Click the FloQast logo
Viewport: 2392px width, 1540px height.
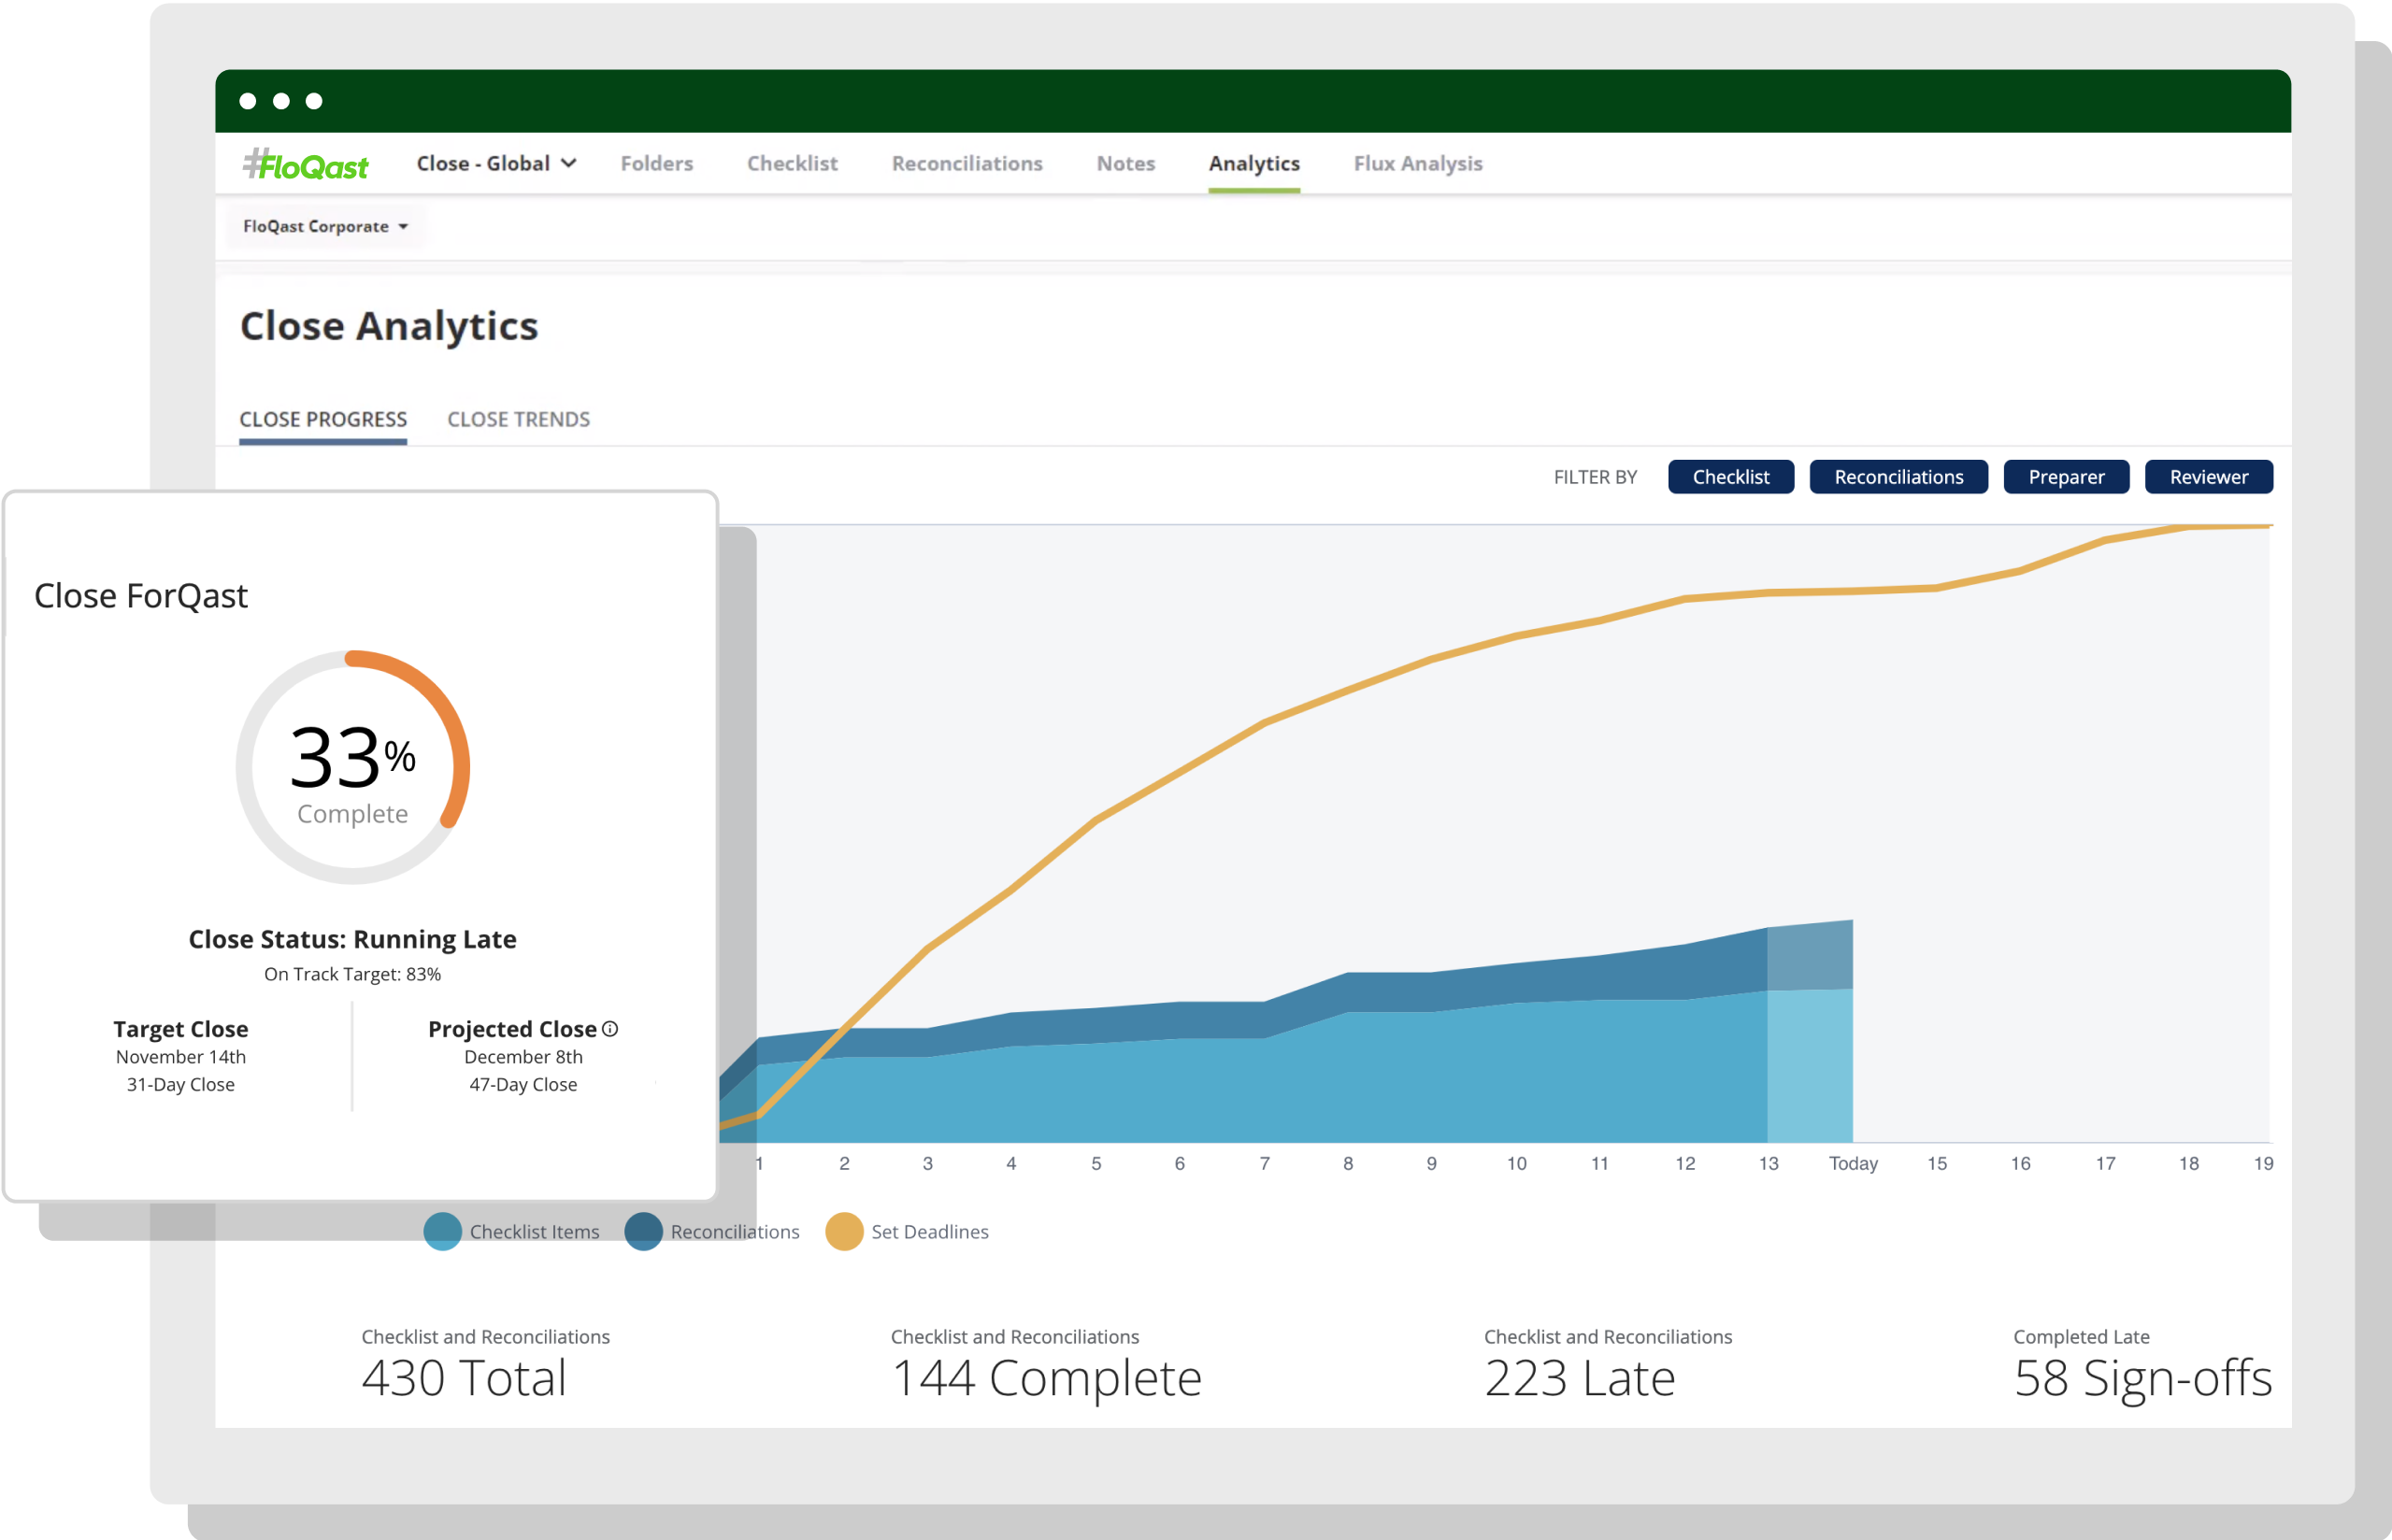[x=306, y=164]
